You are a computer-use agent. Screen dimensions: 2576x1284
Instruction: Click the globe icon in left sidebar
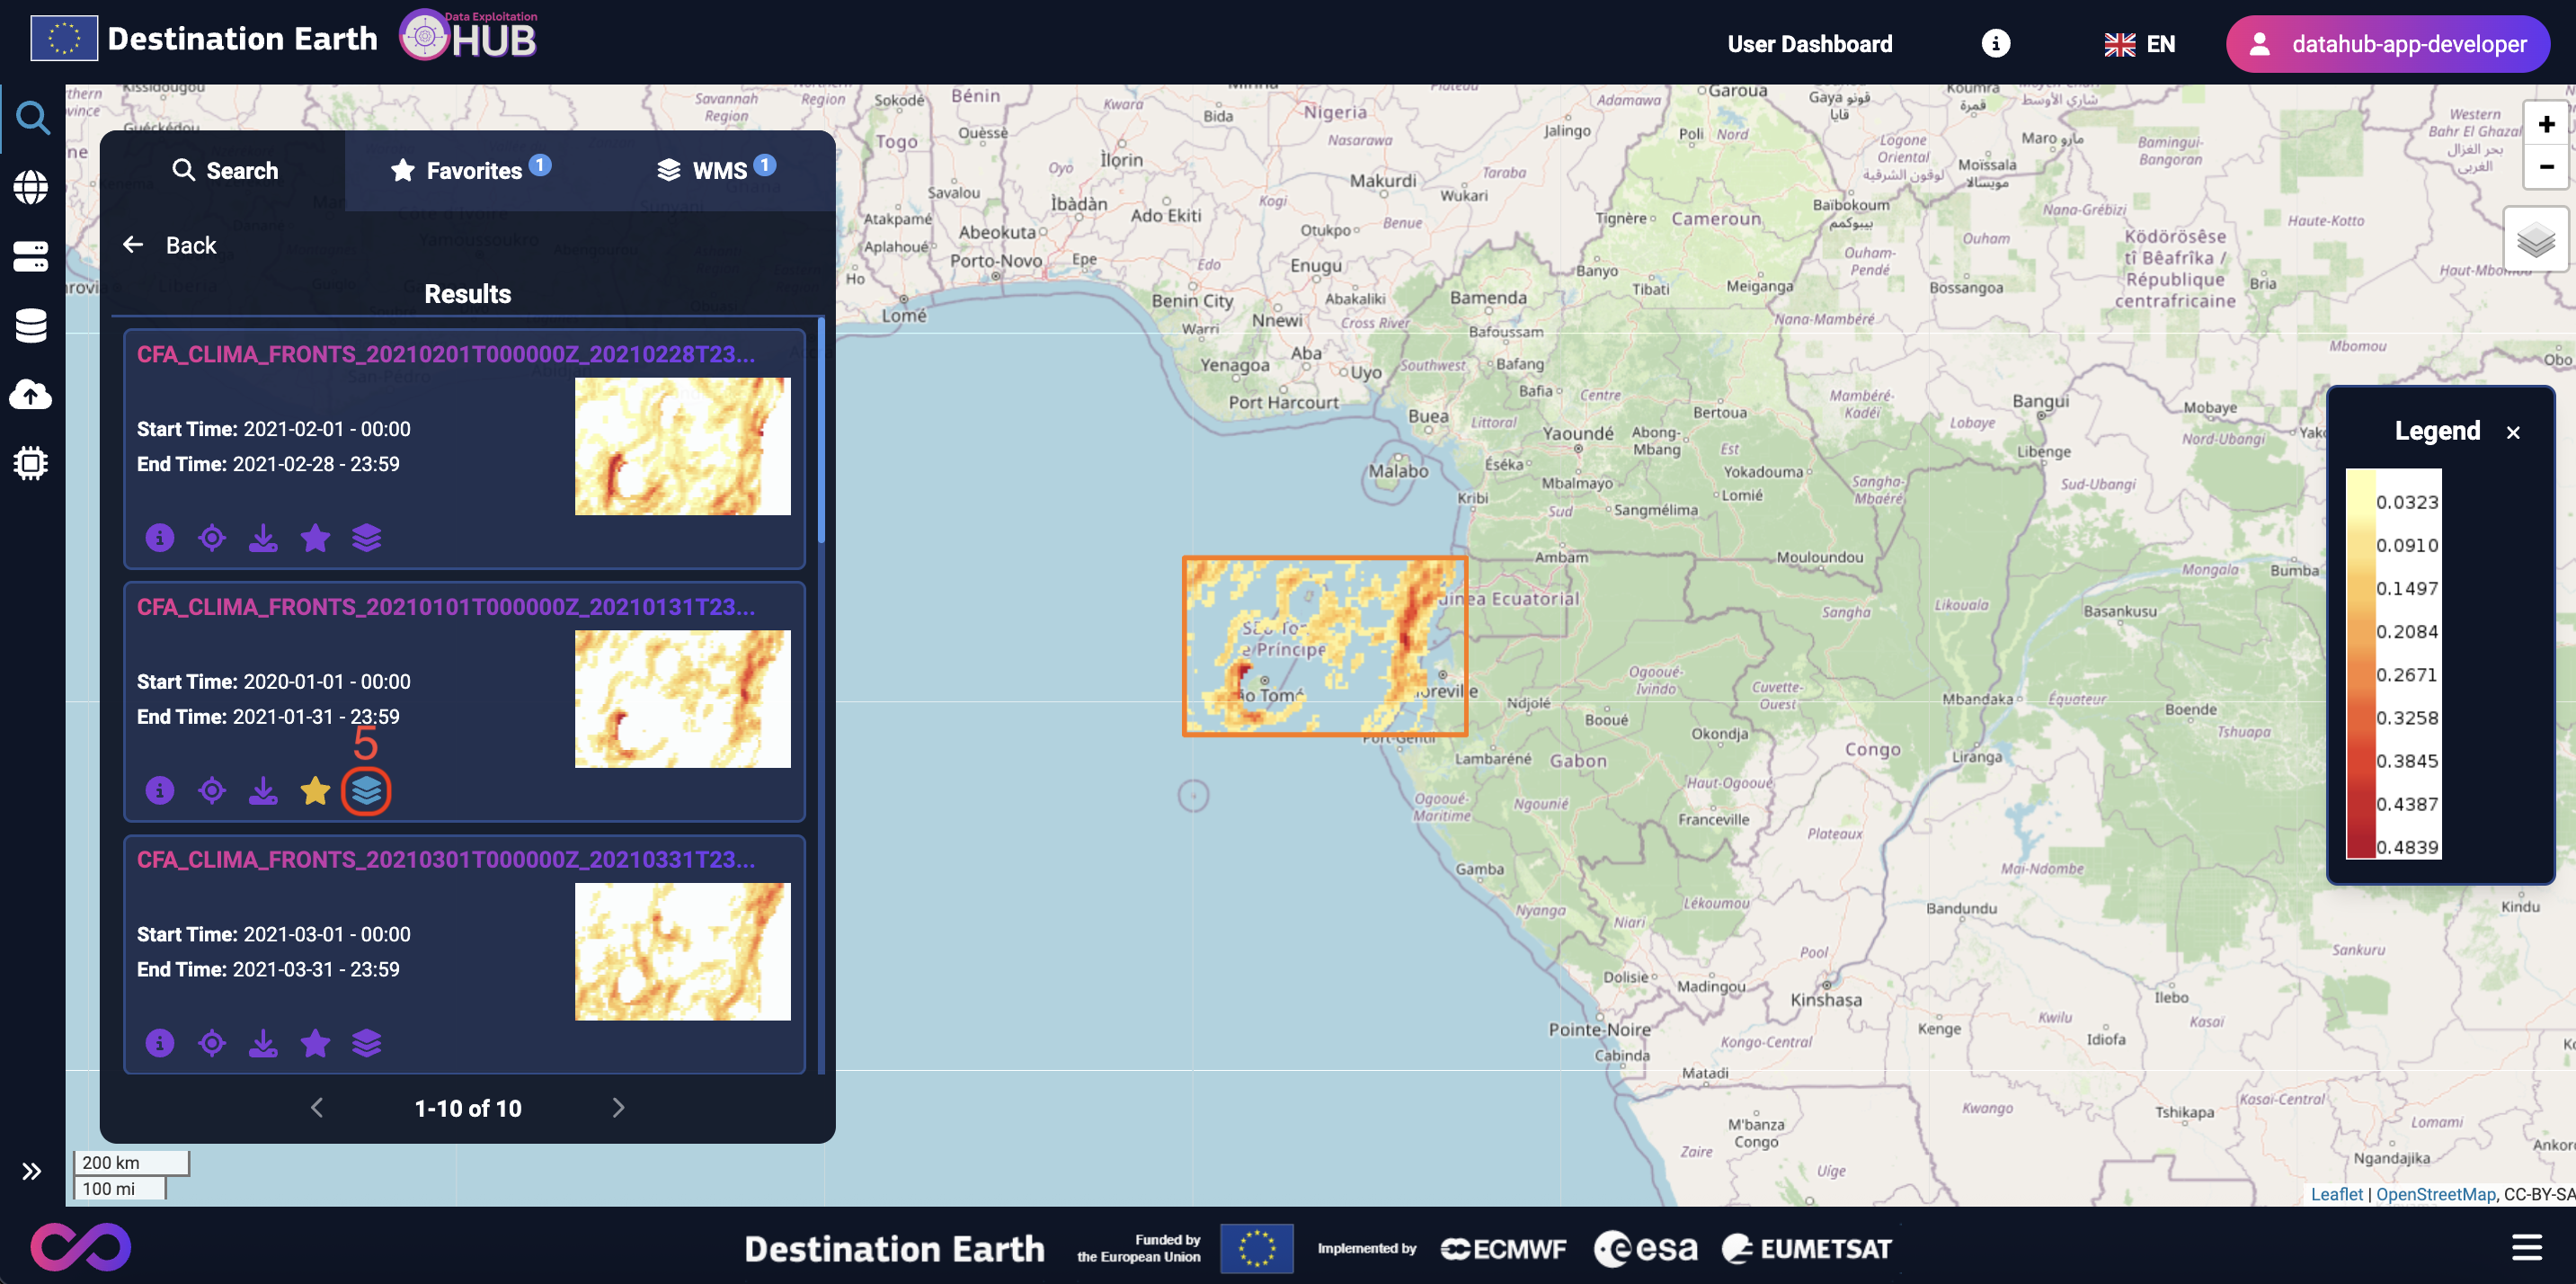coord(31,187)
